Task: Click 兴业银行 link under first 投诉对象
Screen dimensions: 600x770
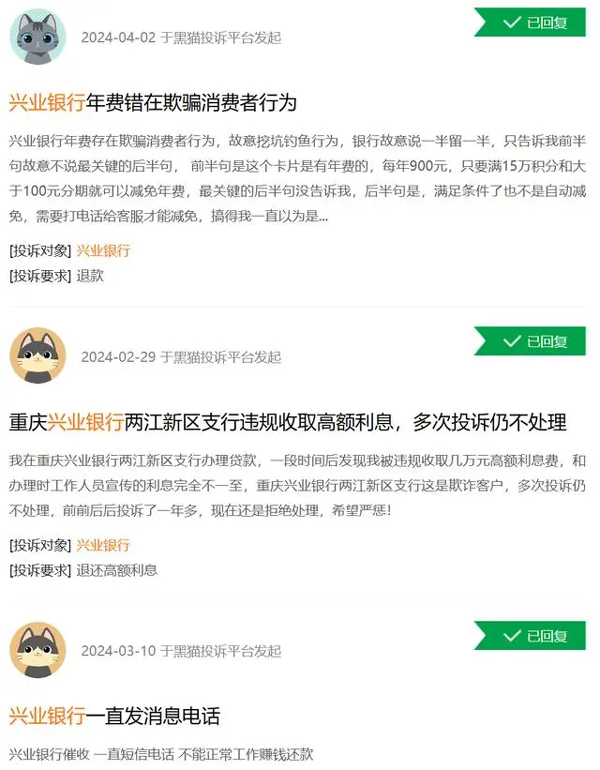Action: pos(103,250)
